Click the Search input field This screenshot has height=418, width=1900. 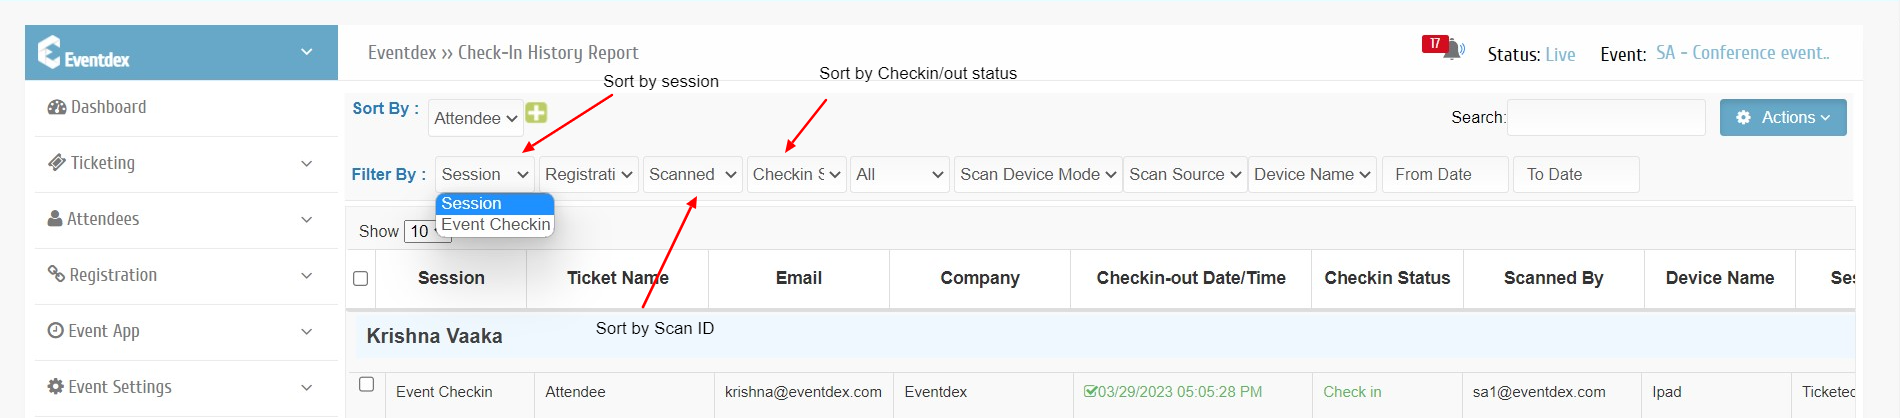click(x=1605, y=117)
